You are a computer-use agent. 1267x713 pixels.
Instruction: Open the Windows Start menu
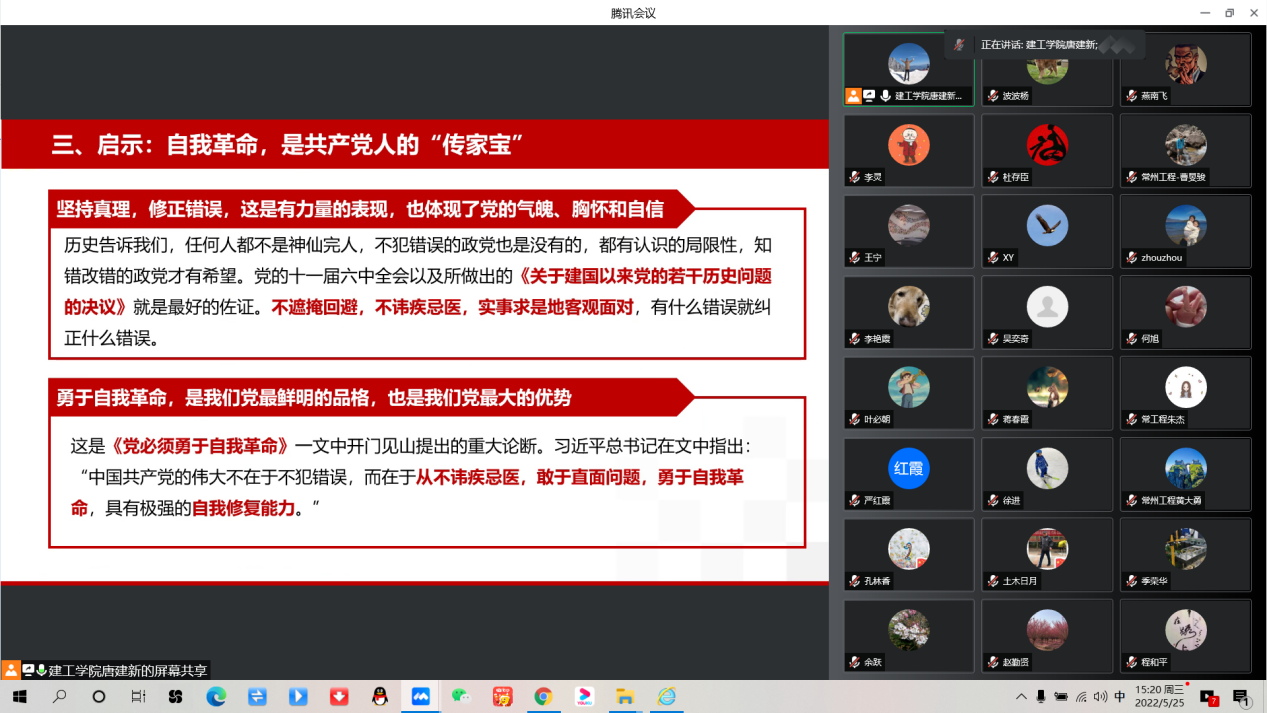(19, 696)
